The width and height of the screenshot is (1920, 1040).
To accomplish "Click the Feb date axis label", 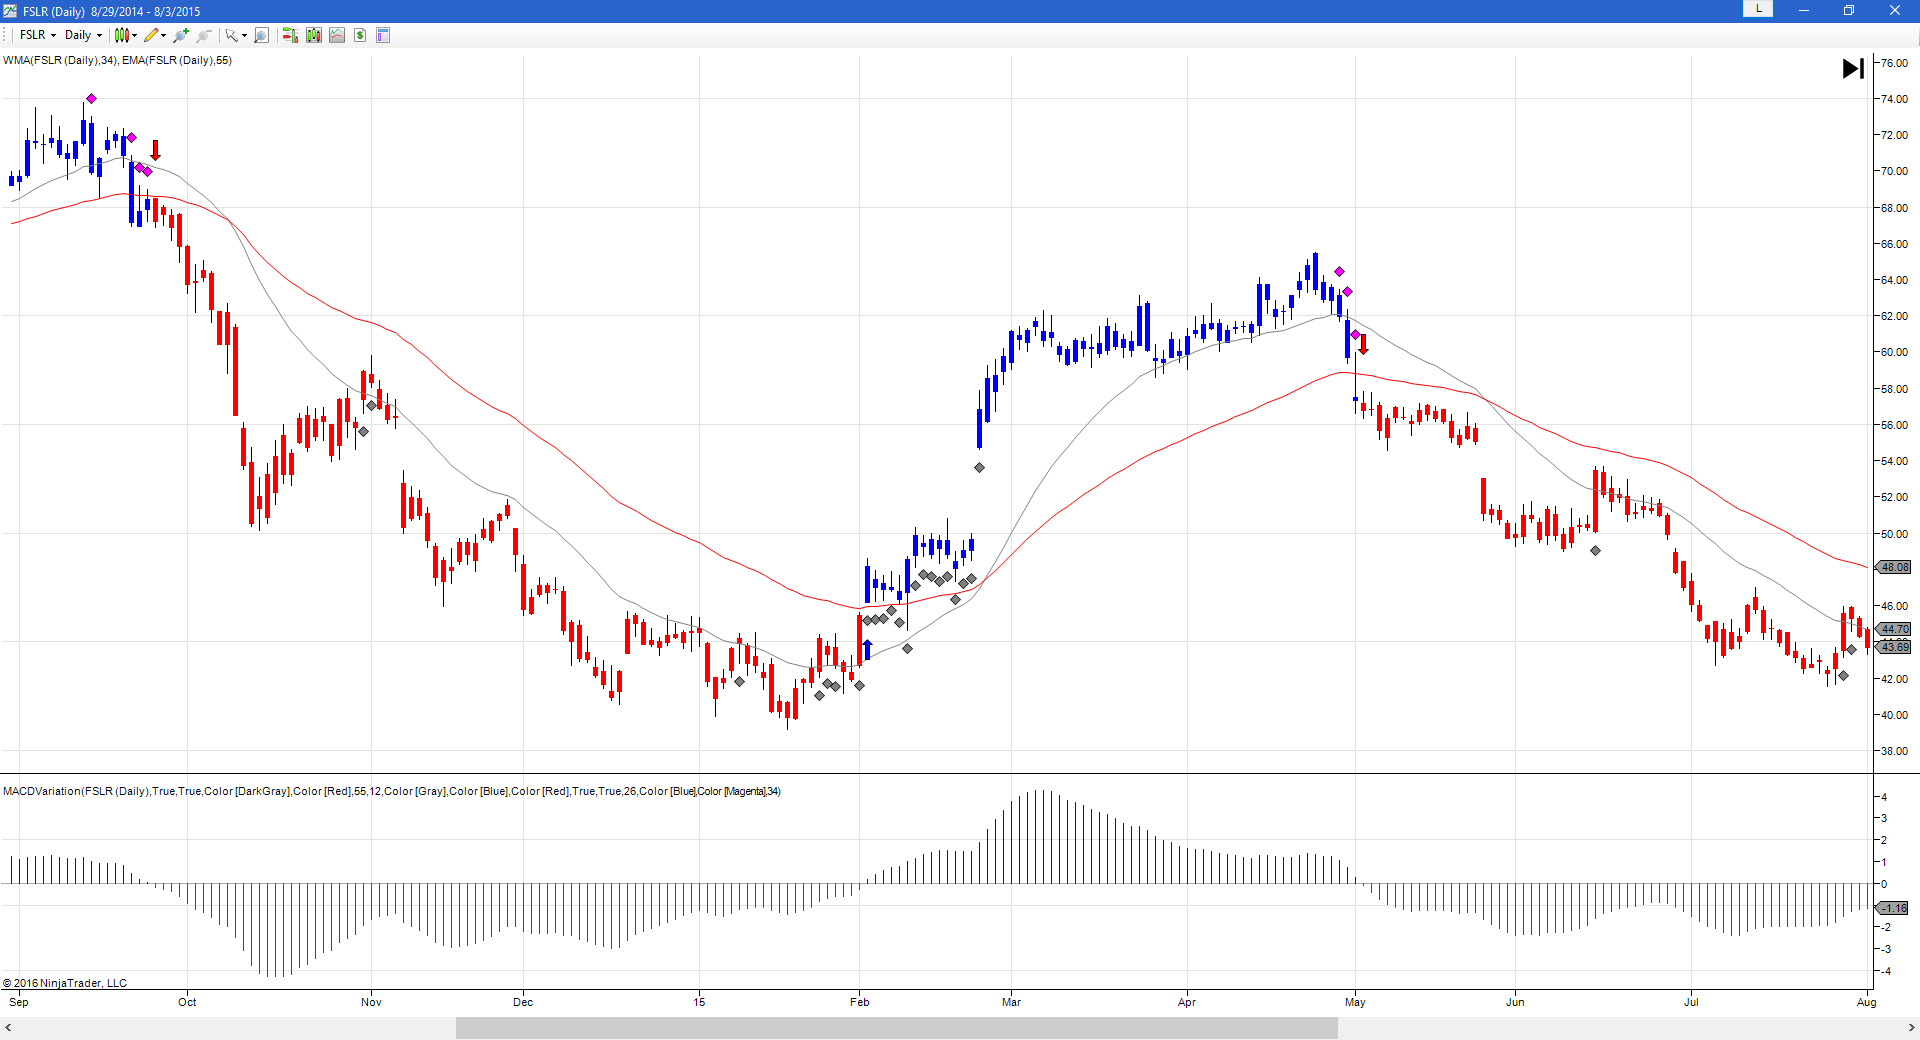I will (860, 1002).
